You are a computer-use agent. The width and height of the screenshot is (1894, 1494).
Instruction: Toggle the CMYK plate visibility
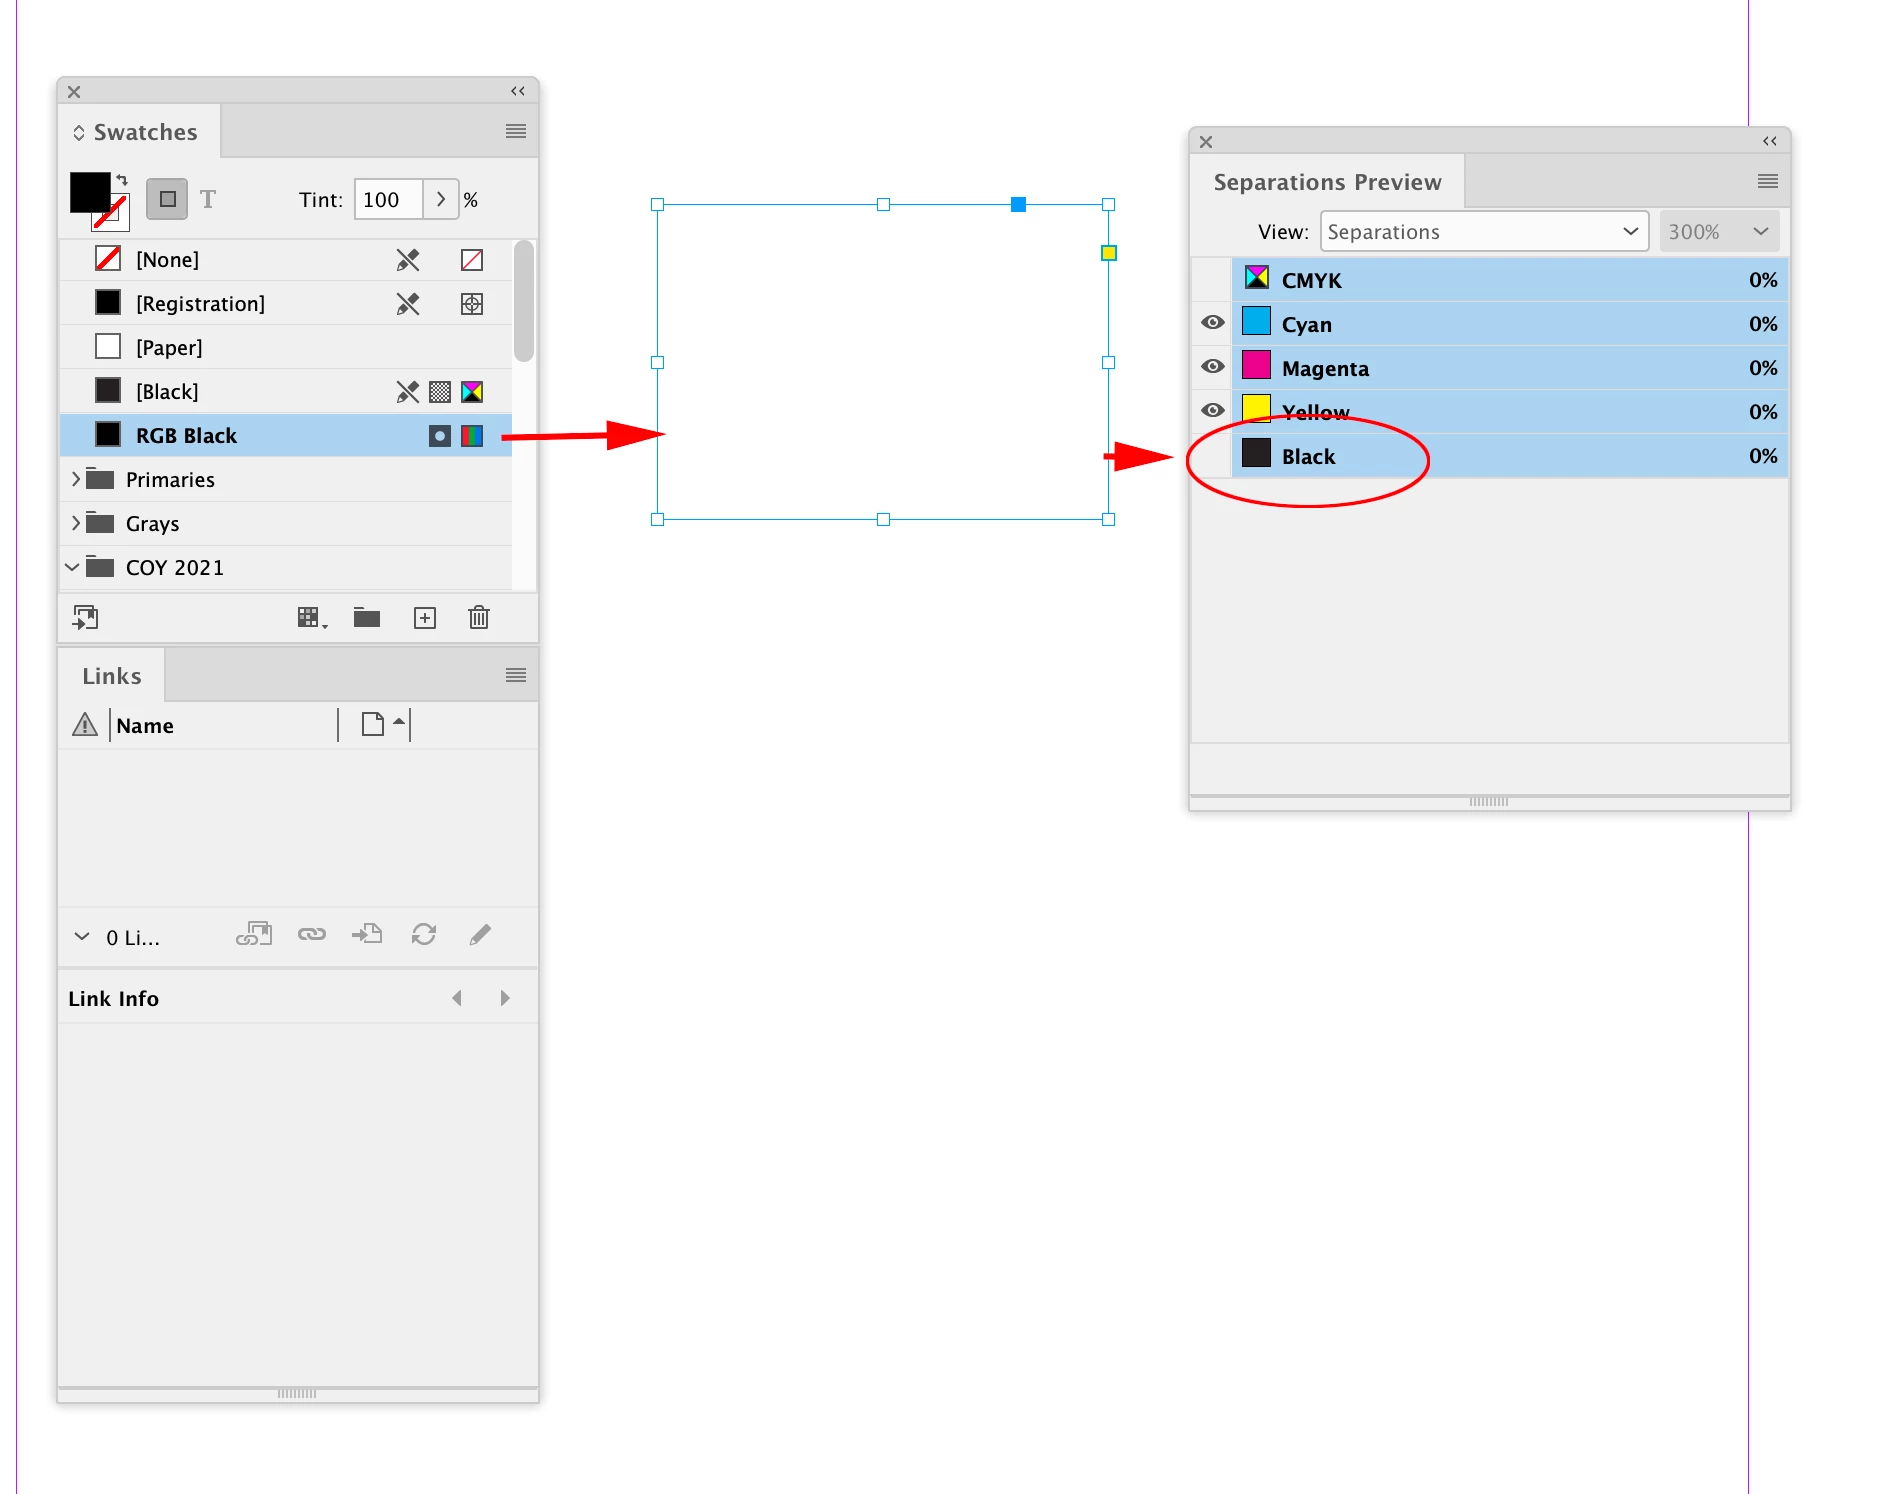(1212, 279)
